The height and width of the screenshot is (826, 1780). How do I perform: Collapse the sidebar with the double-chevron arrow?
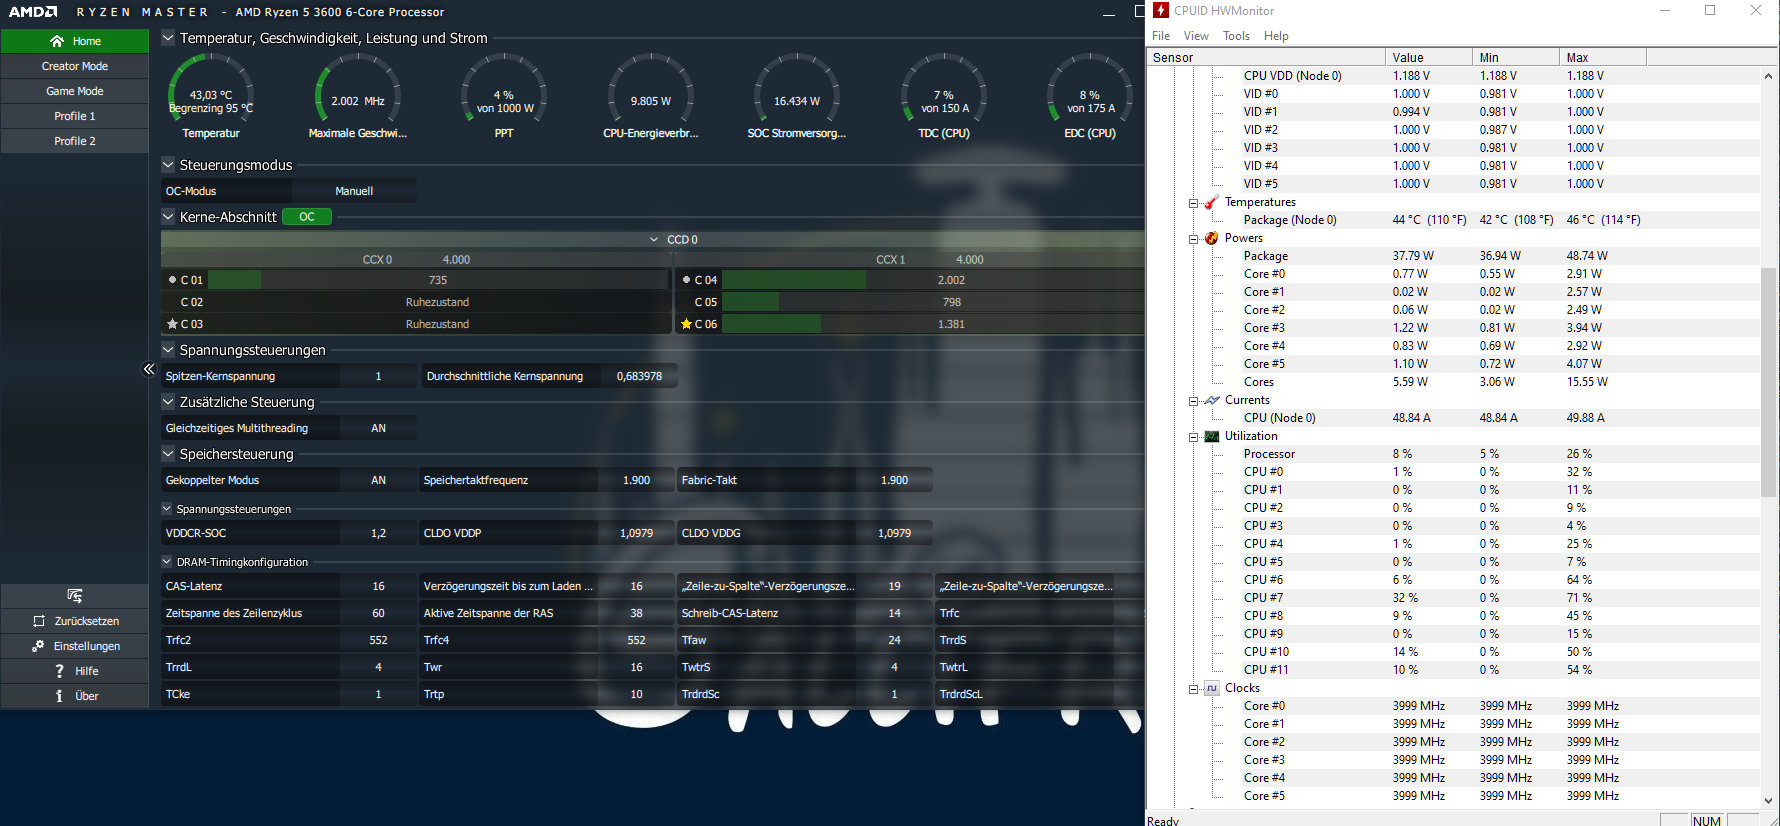click(149, 369)
